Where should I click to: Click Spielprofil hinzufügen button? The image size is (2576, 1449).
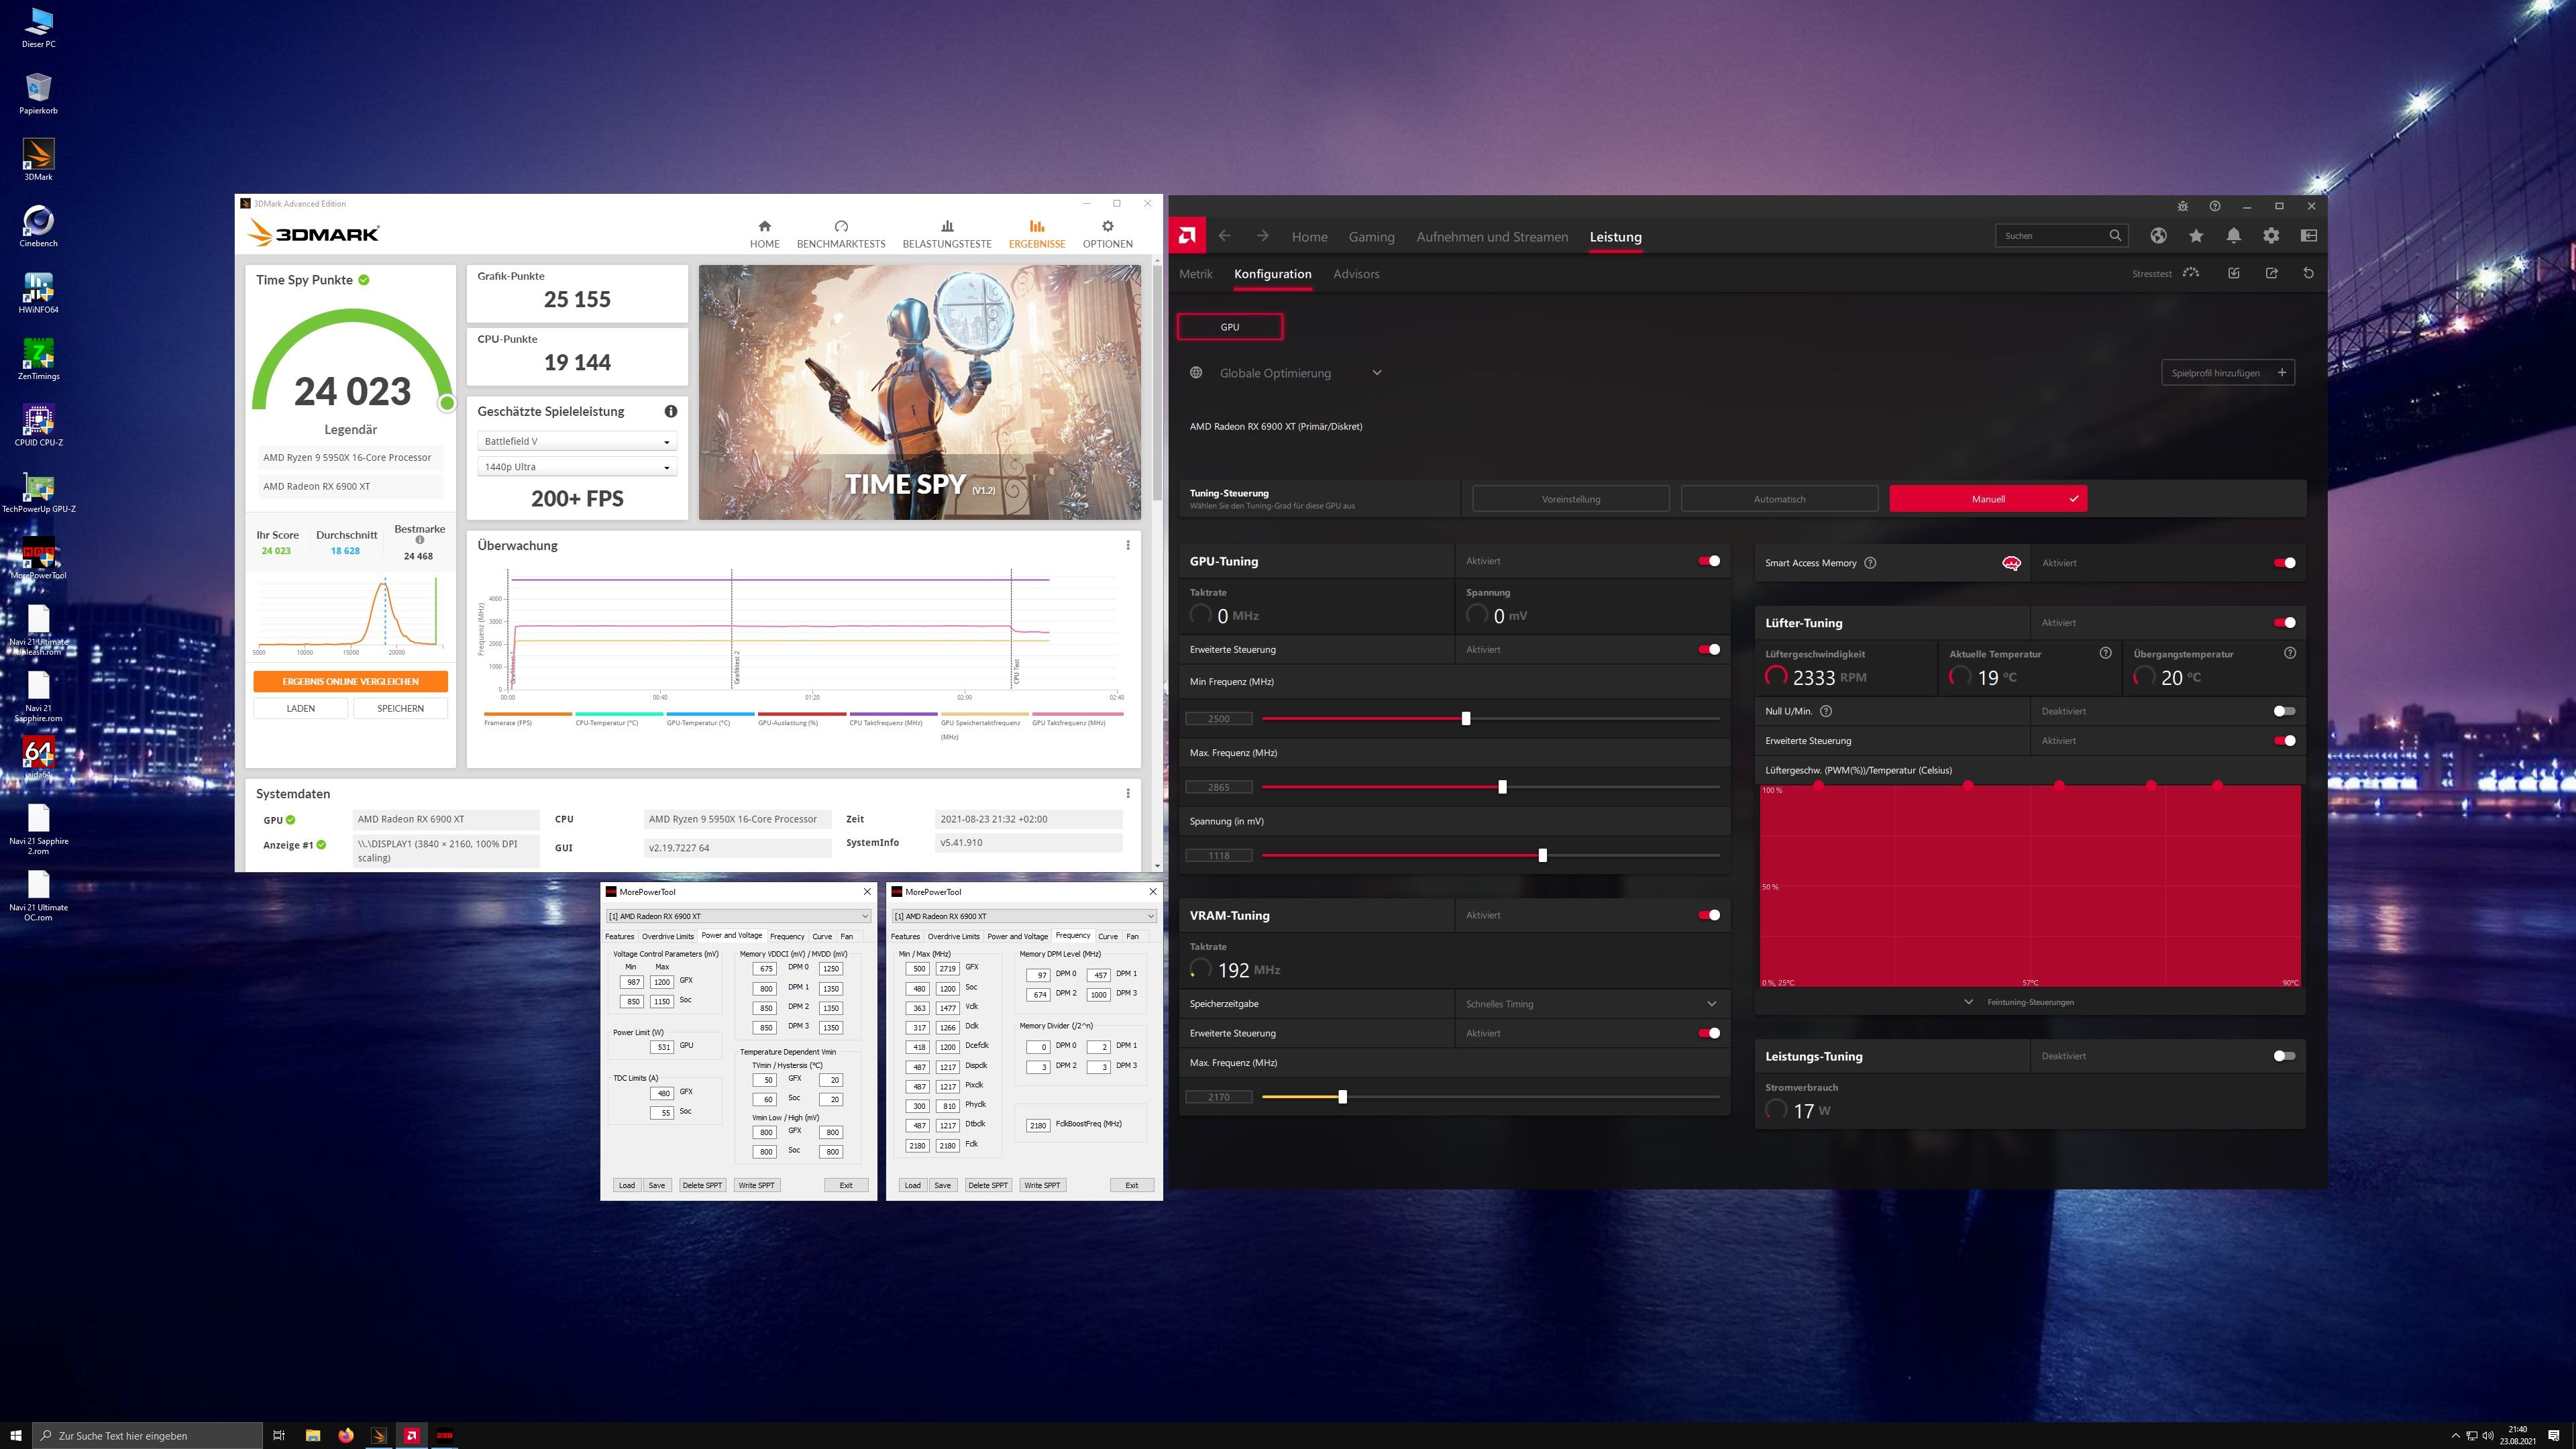2227,373
